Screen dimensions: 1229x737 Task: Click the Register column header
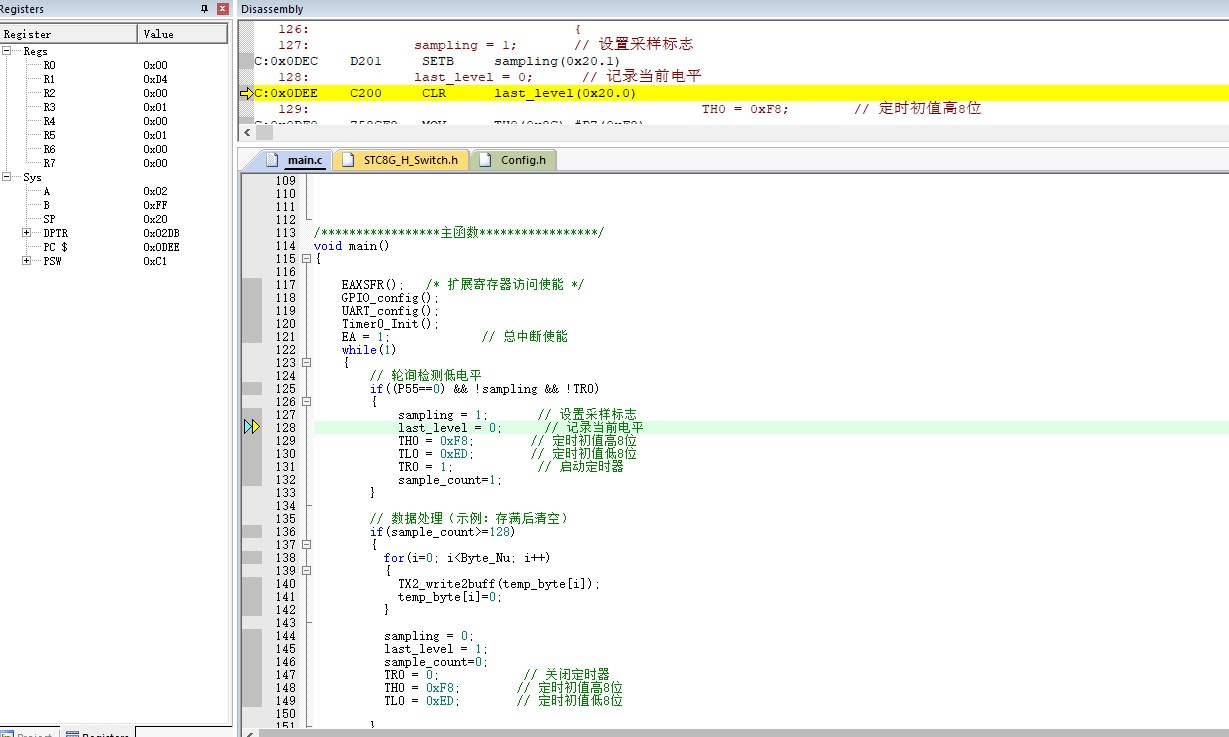pos(68,34)
